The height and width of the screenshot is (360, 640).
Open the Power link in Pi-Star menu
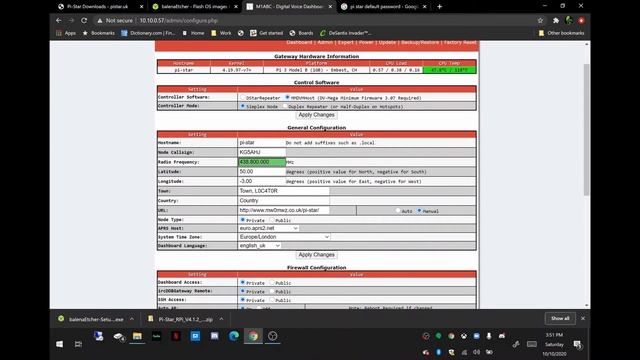coord(366,42)
